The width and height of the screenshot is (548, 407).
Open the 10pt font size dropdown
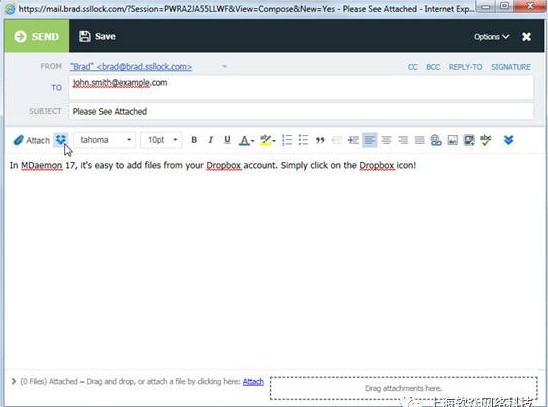[161, 140]
